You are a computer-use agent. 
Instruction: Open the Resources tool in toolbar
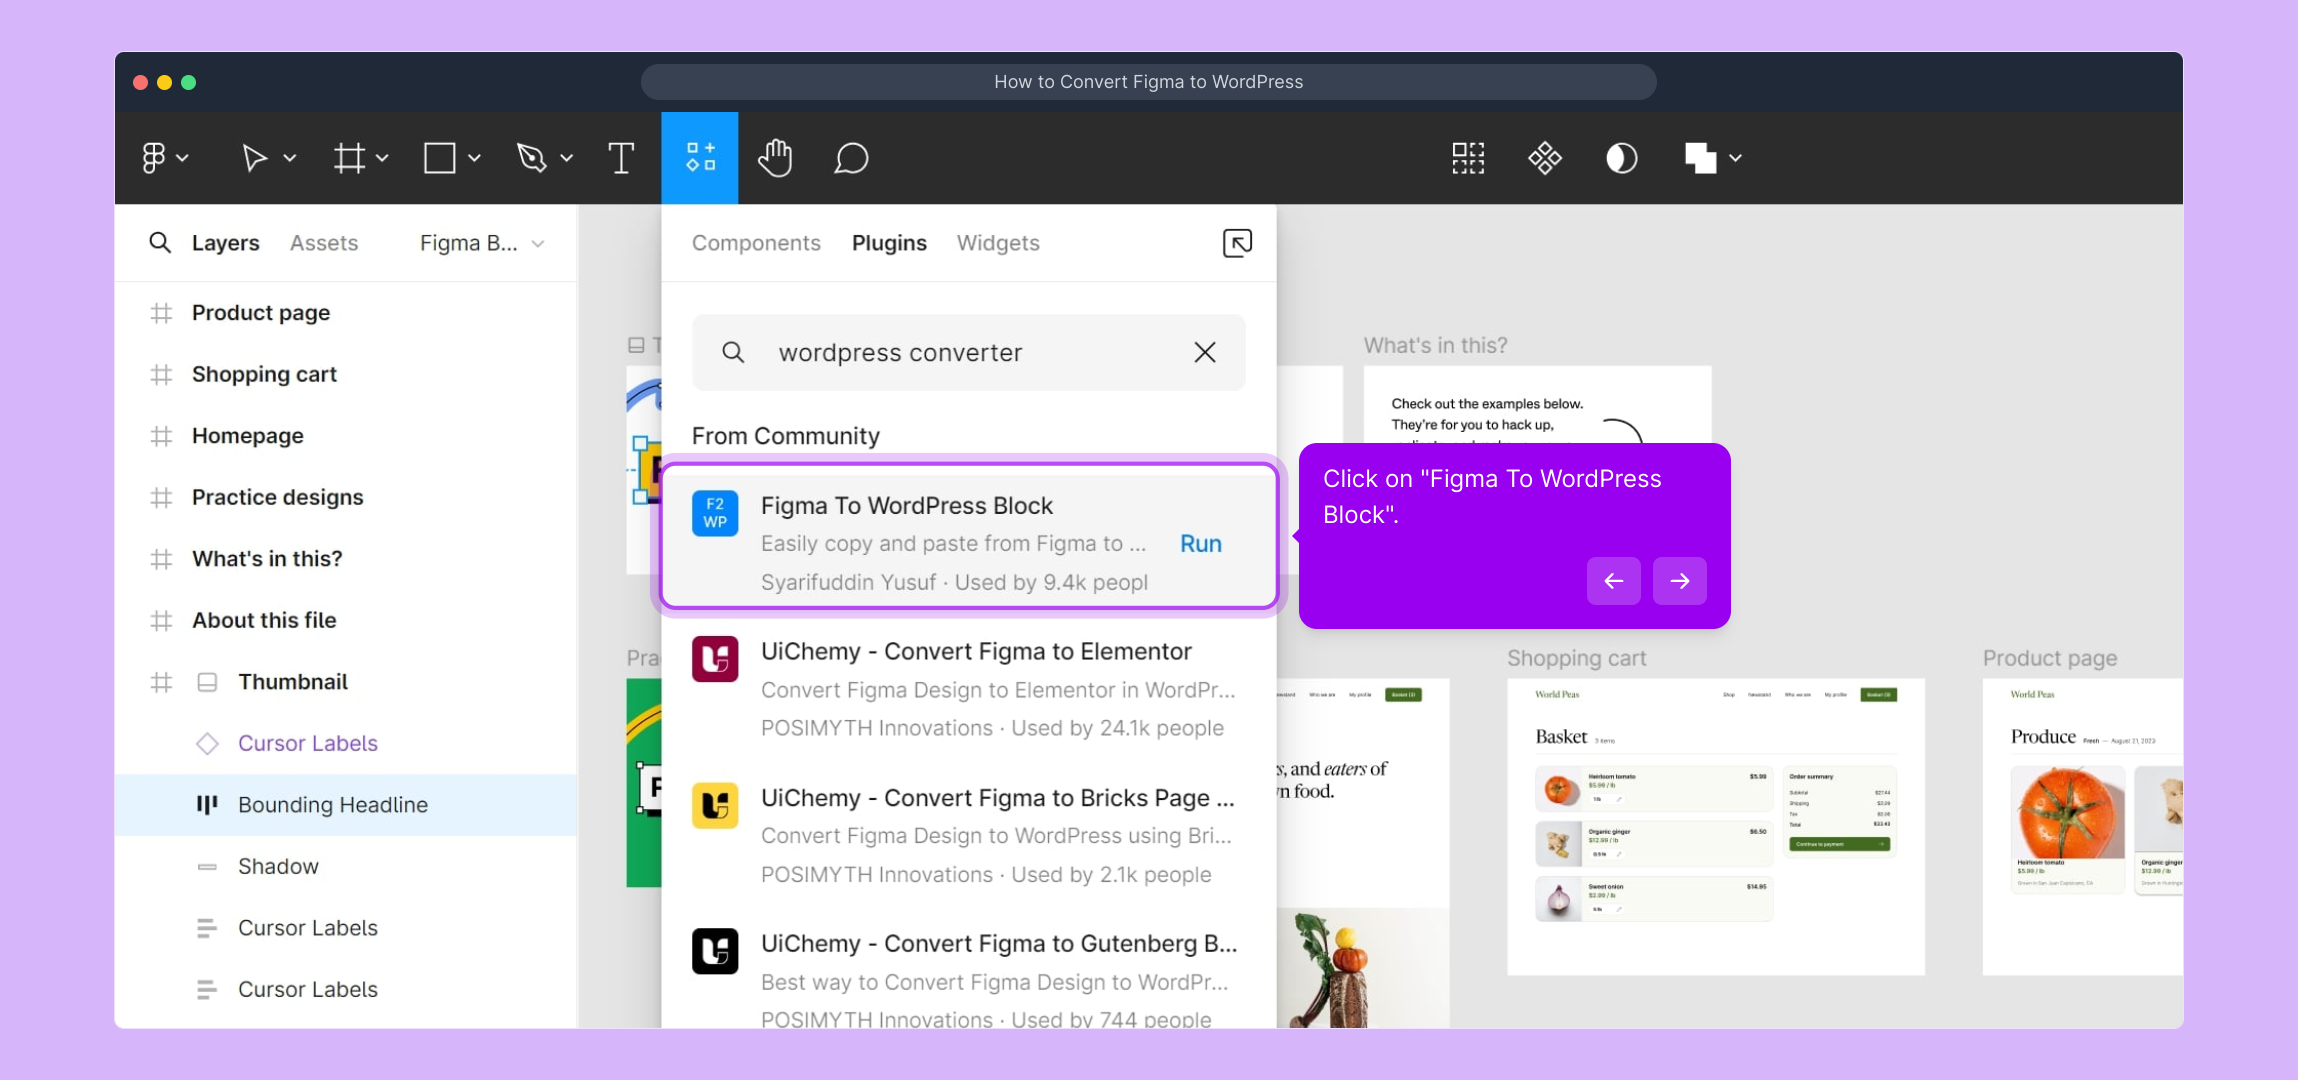[x=700, y=158]
